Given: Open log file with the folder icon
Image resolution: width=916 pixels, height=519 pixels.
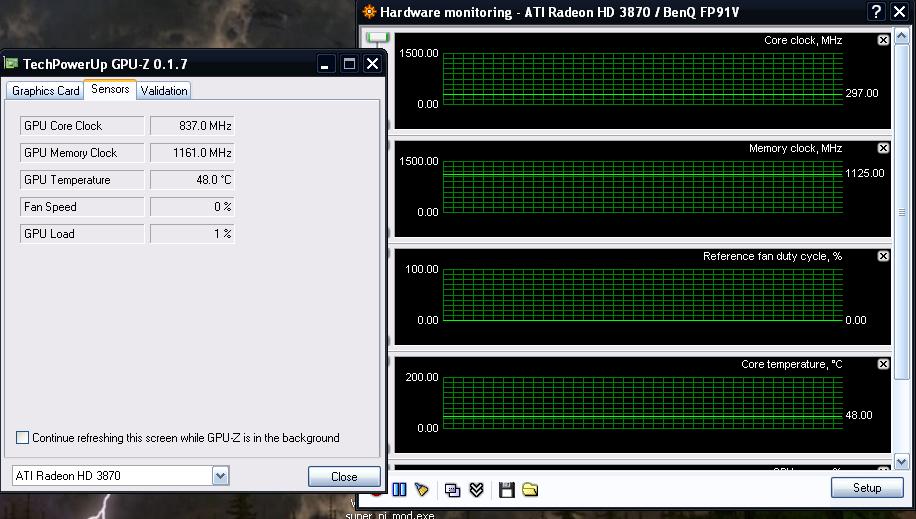Looking at the screenshot, I should click(x=530, y=489).
